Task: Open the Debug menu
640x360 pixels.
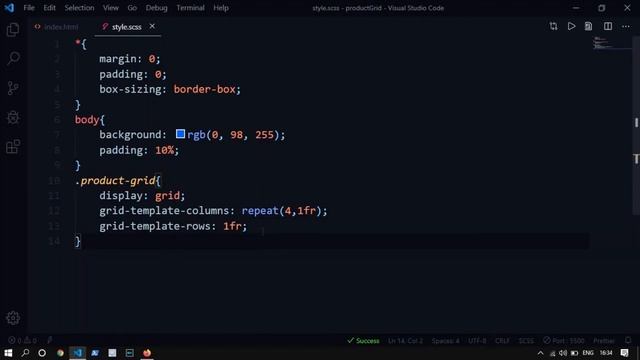Action: coord(156,8)
